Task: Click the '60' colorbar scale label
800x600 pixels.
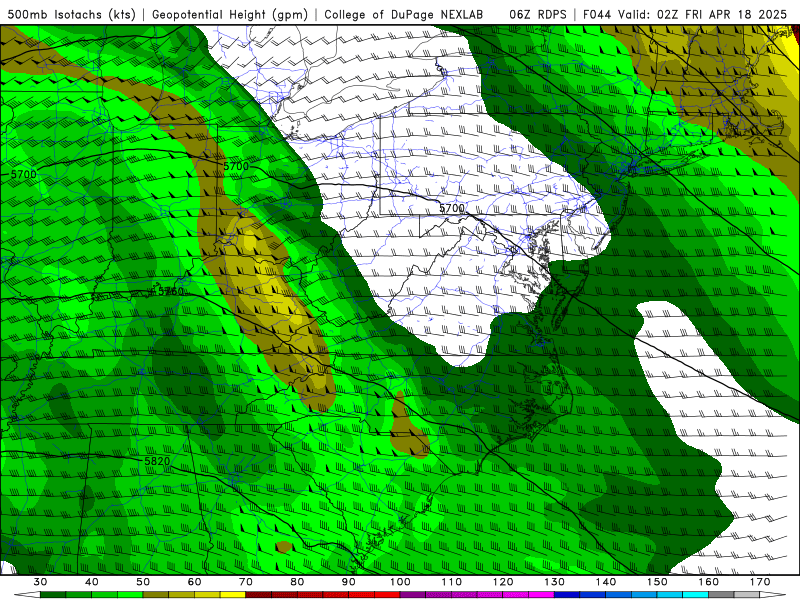Action: pos(194,582)
